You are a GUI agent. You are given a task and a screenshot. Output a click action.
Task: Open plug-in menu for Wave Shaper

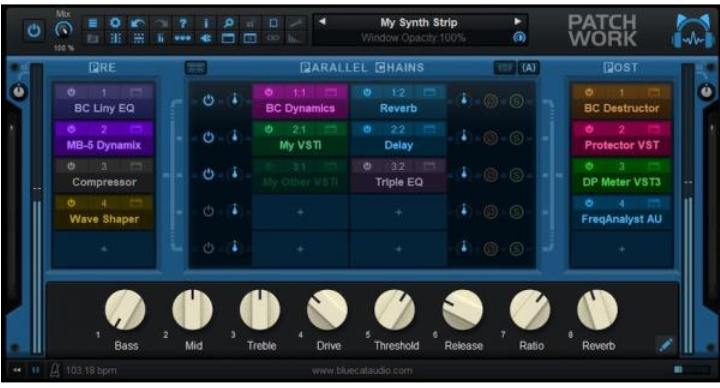[104, 219]
